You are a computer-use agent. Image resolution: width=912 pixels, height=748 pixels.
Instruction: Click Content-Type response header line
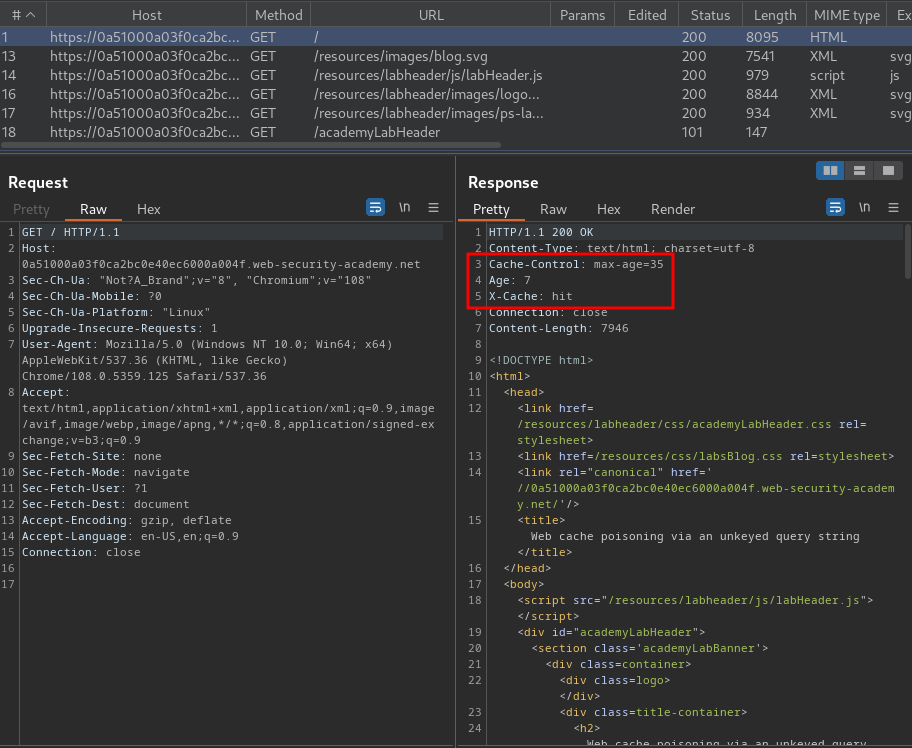point(621,248)
